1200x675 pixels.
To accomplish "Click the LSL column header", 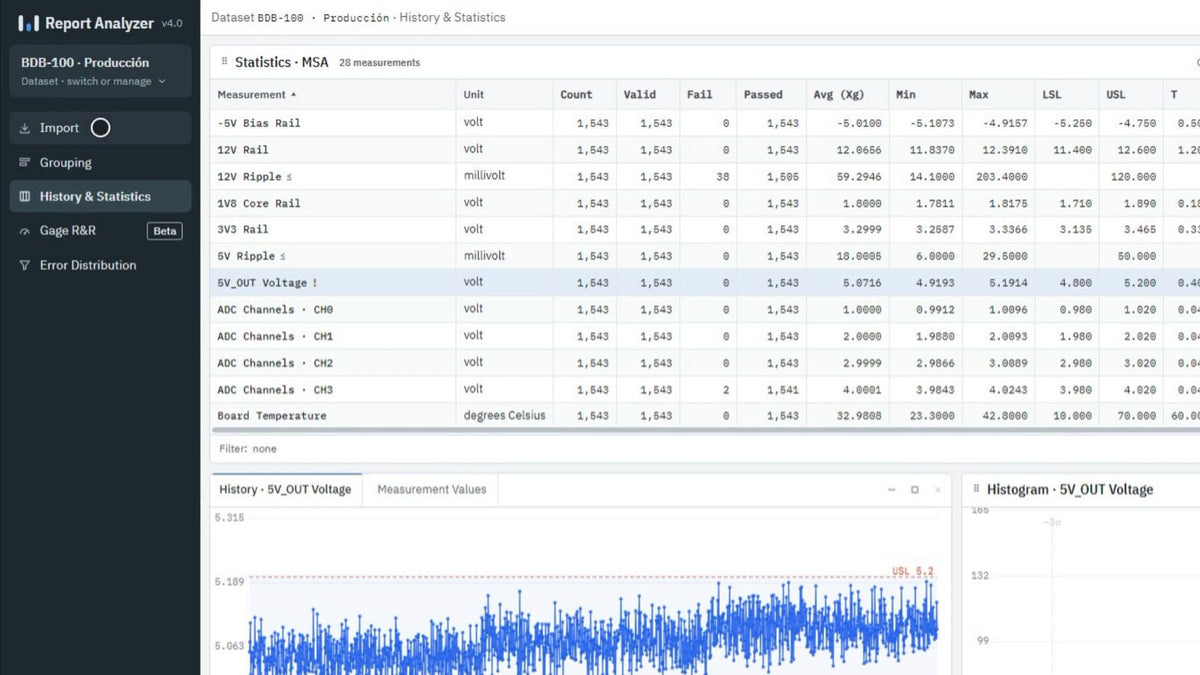I will [x=1066, y=95].
